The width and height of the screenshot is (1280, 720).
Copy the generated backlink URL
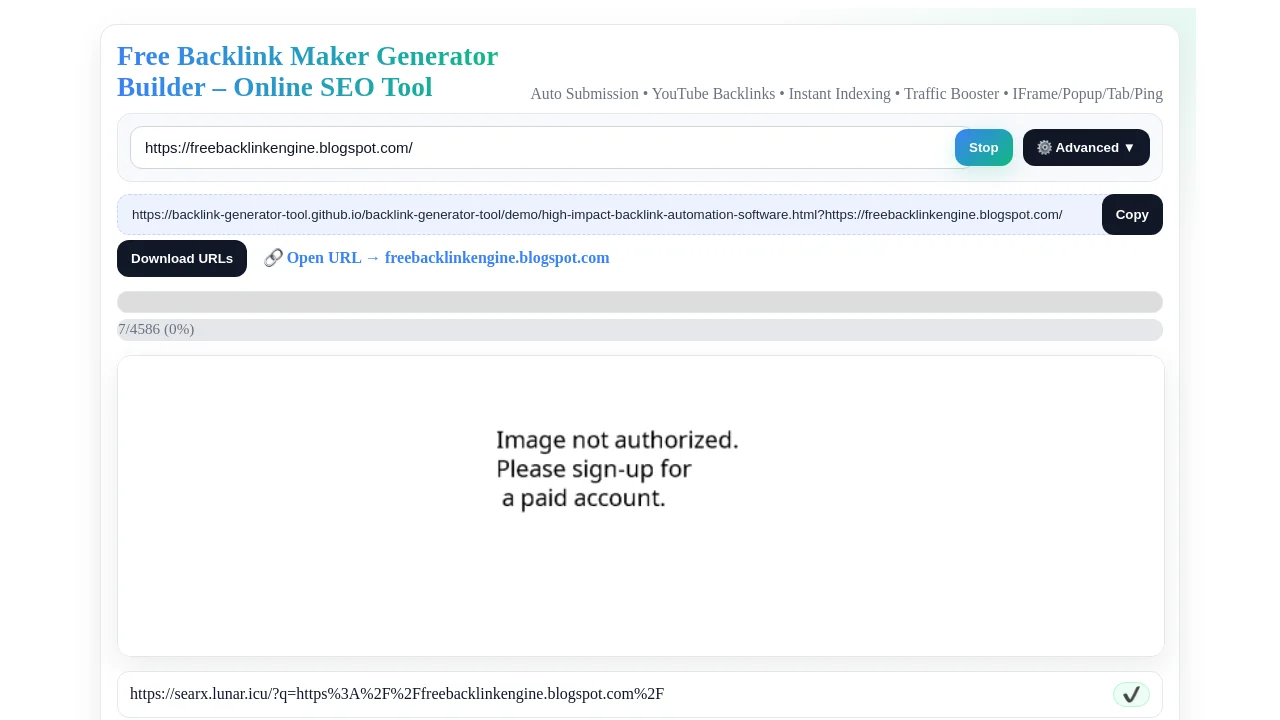click(x=1132, y=215)
